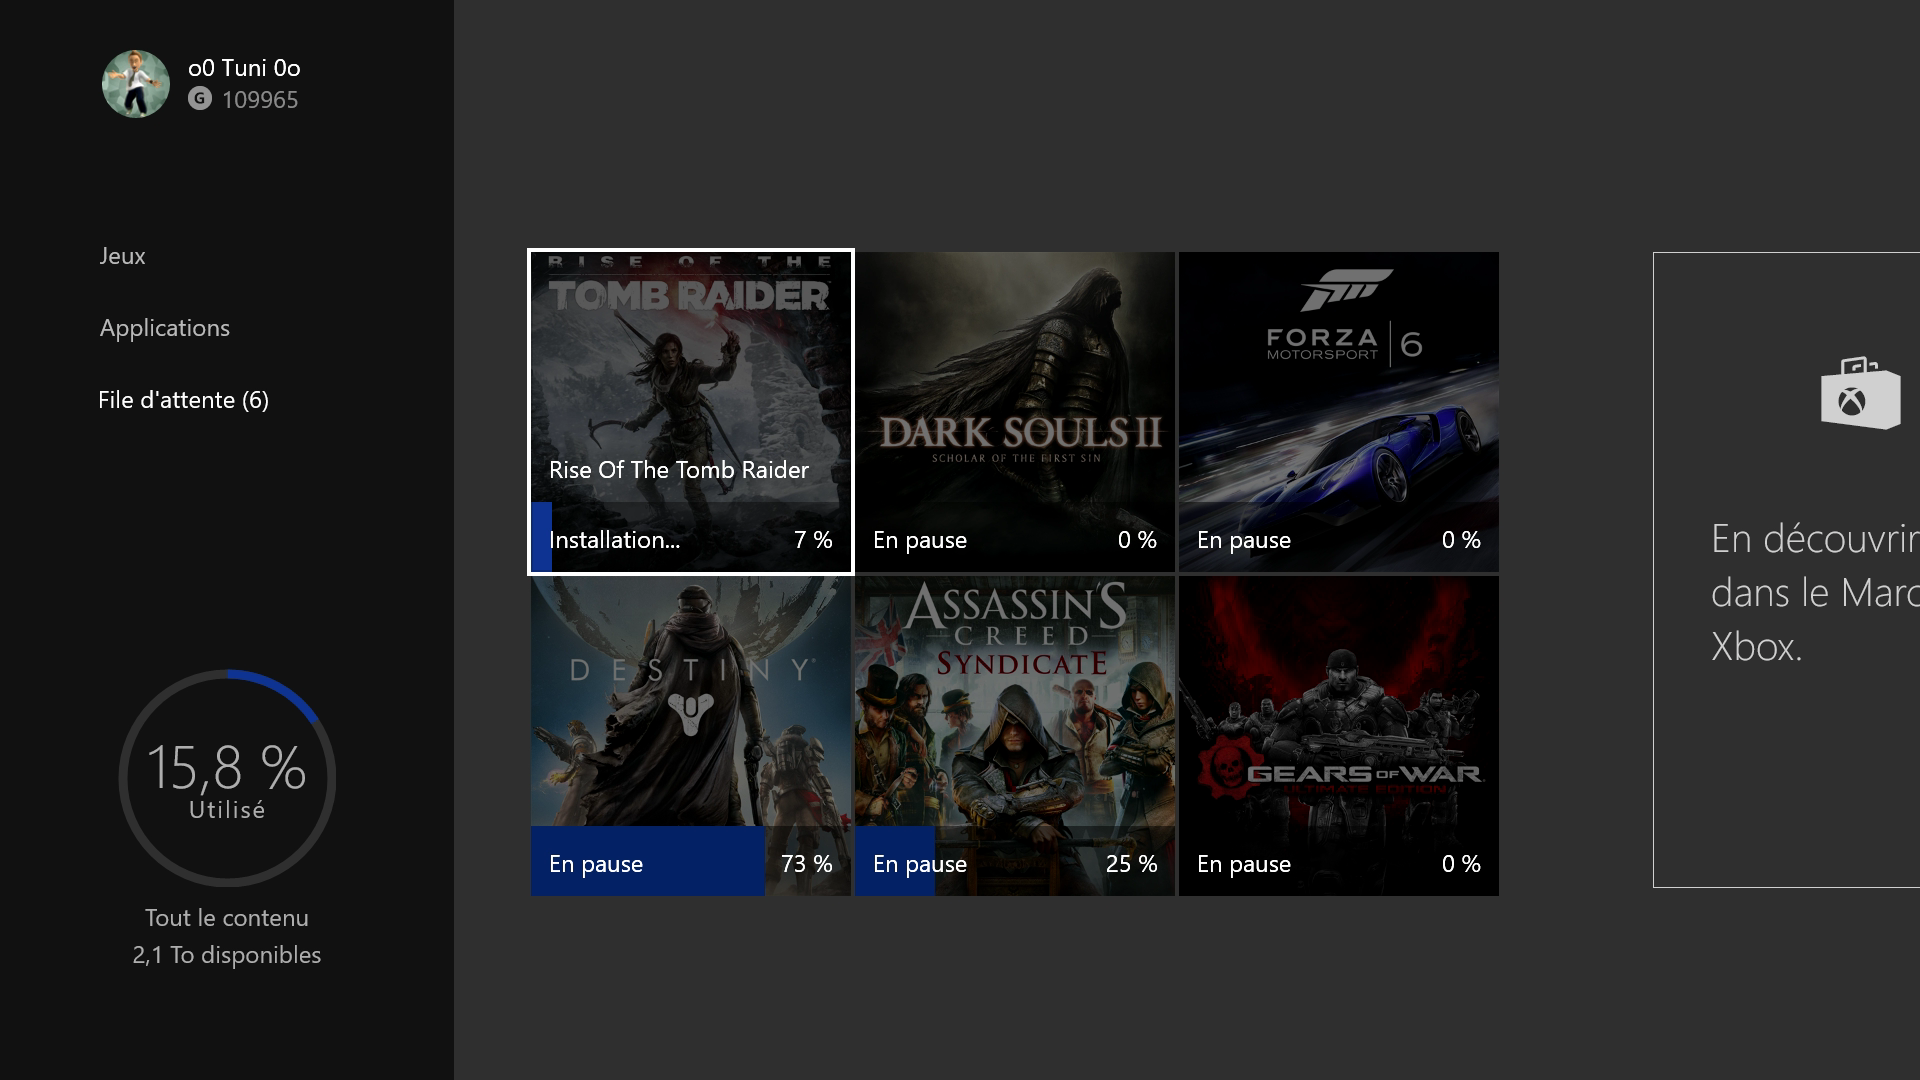This screenshot has width=1920, height=1080.
Task: Open the Xbox Marketplace promo panel text
Action: (x=1815, y=593)
